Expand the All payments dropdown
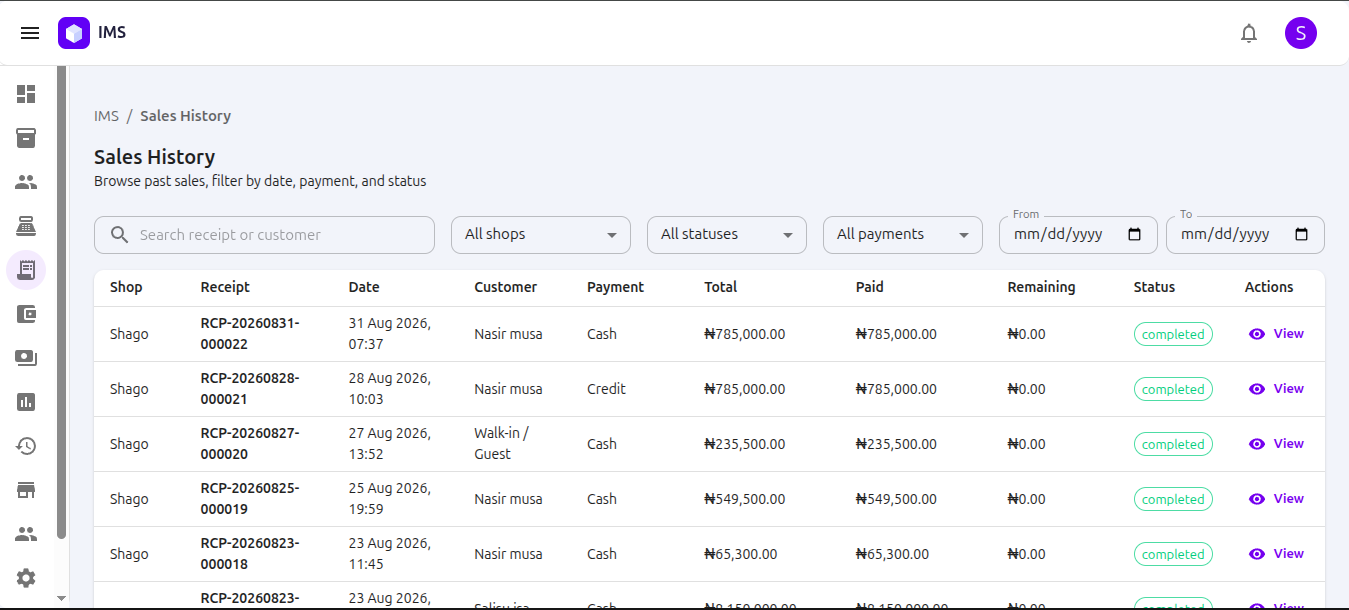Image resolution: width=1349 pixels, height=610 pixels. 903,235
